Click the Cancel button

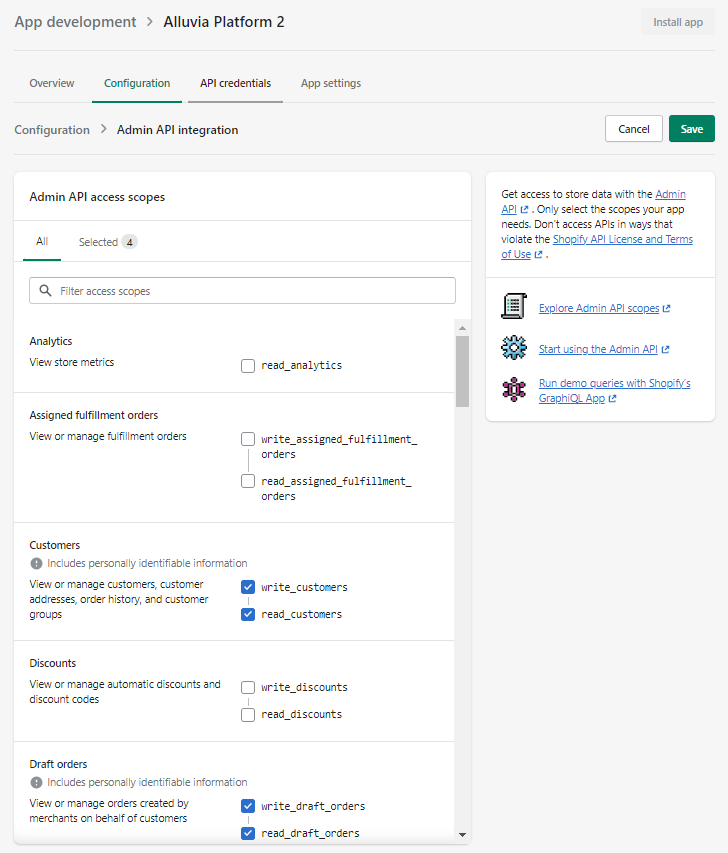633,128
